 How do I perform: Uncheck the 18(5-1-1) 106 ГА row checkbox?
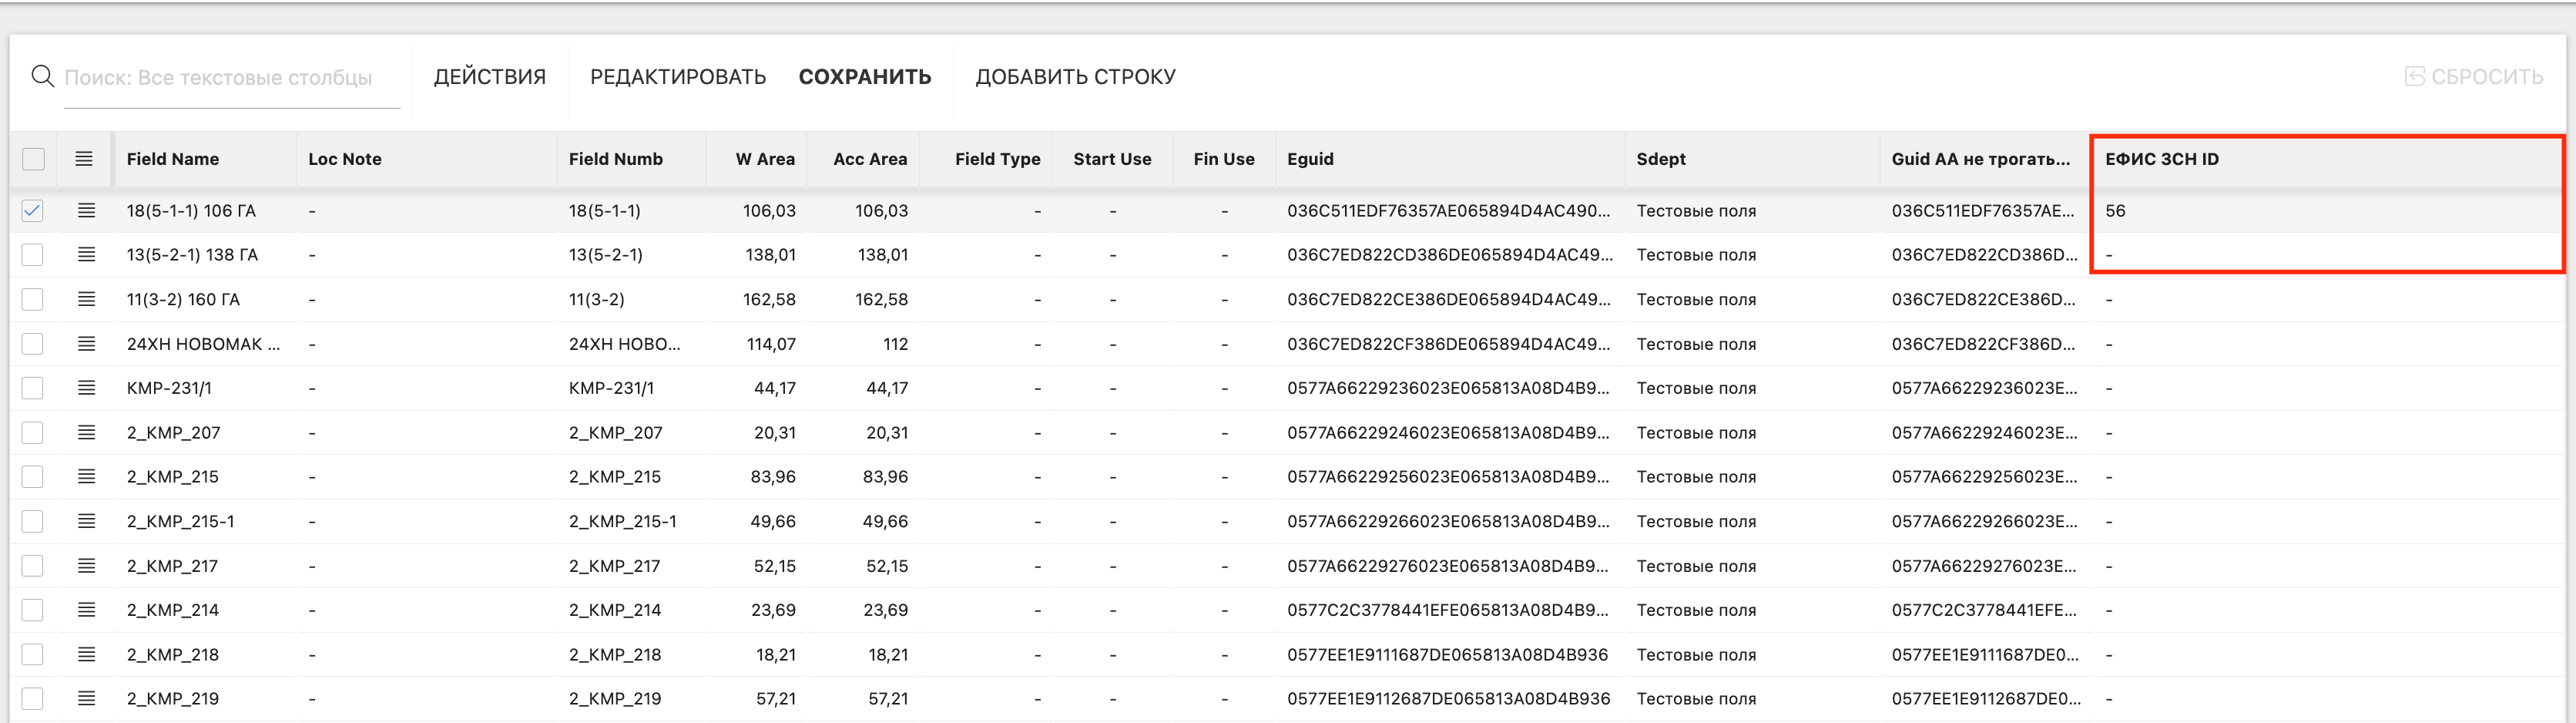click(x=33, y=211)
